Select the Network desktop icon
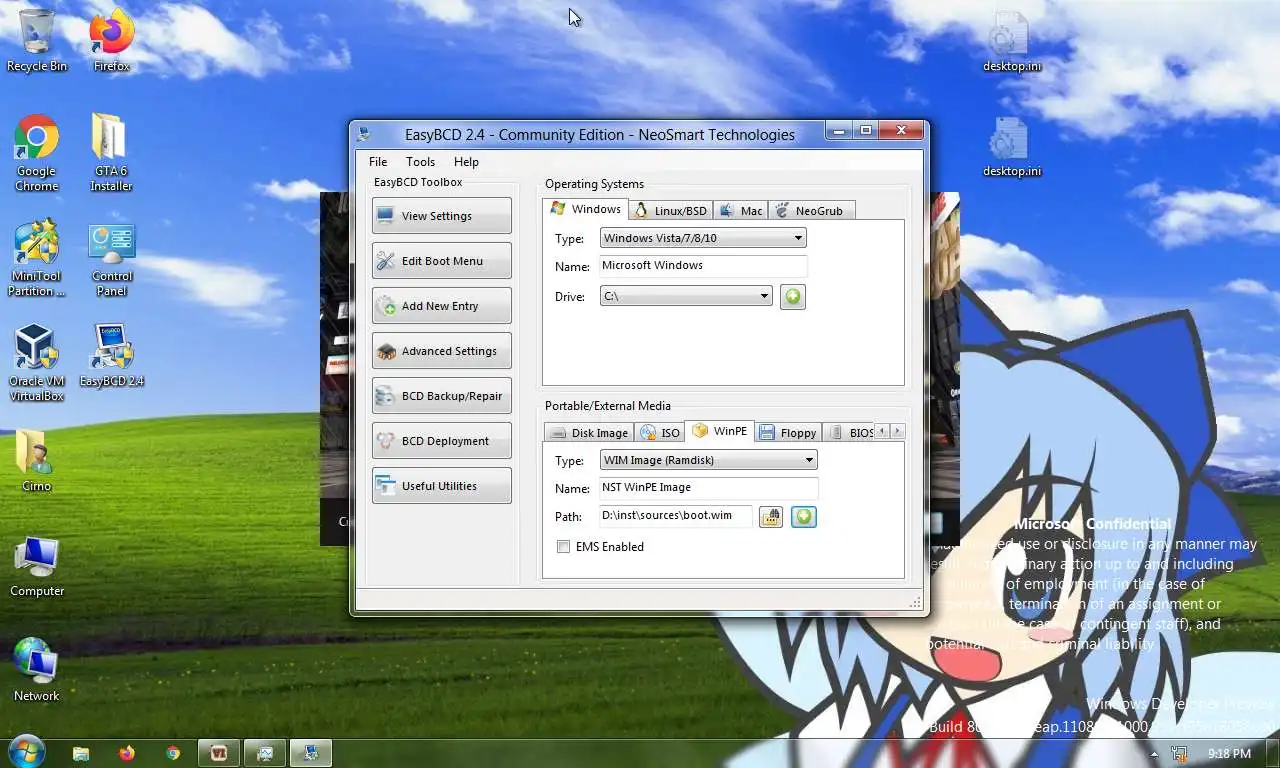 [x=37, y=671]
